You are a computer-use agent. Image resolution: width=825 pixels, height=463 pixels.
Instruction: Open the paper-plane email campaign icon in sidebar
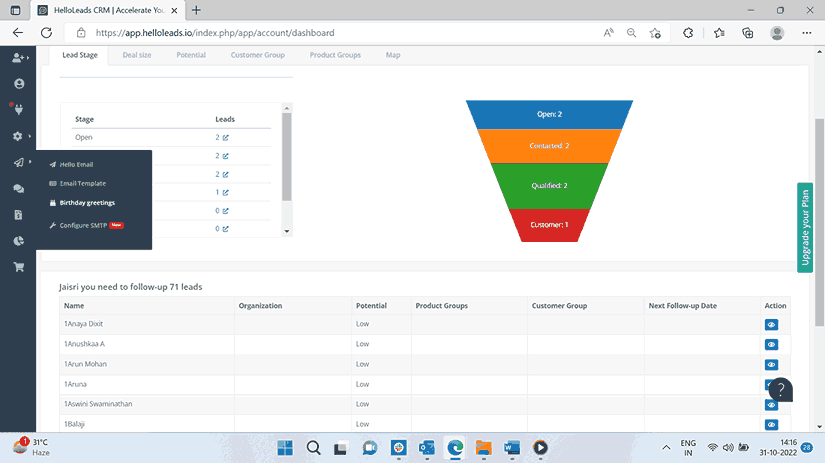pos(18,162)
